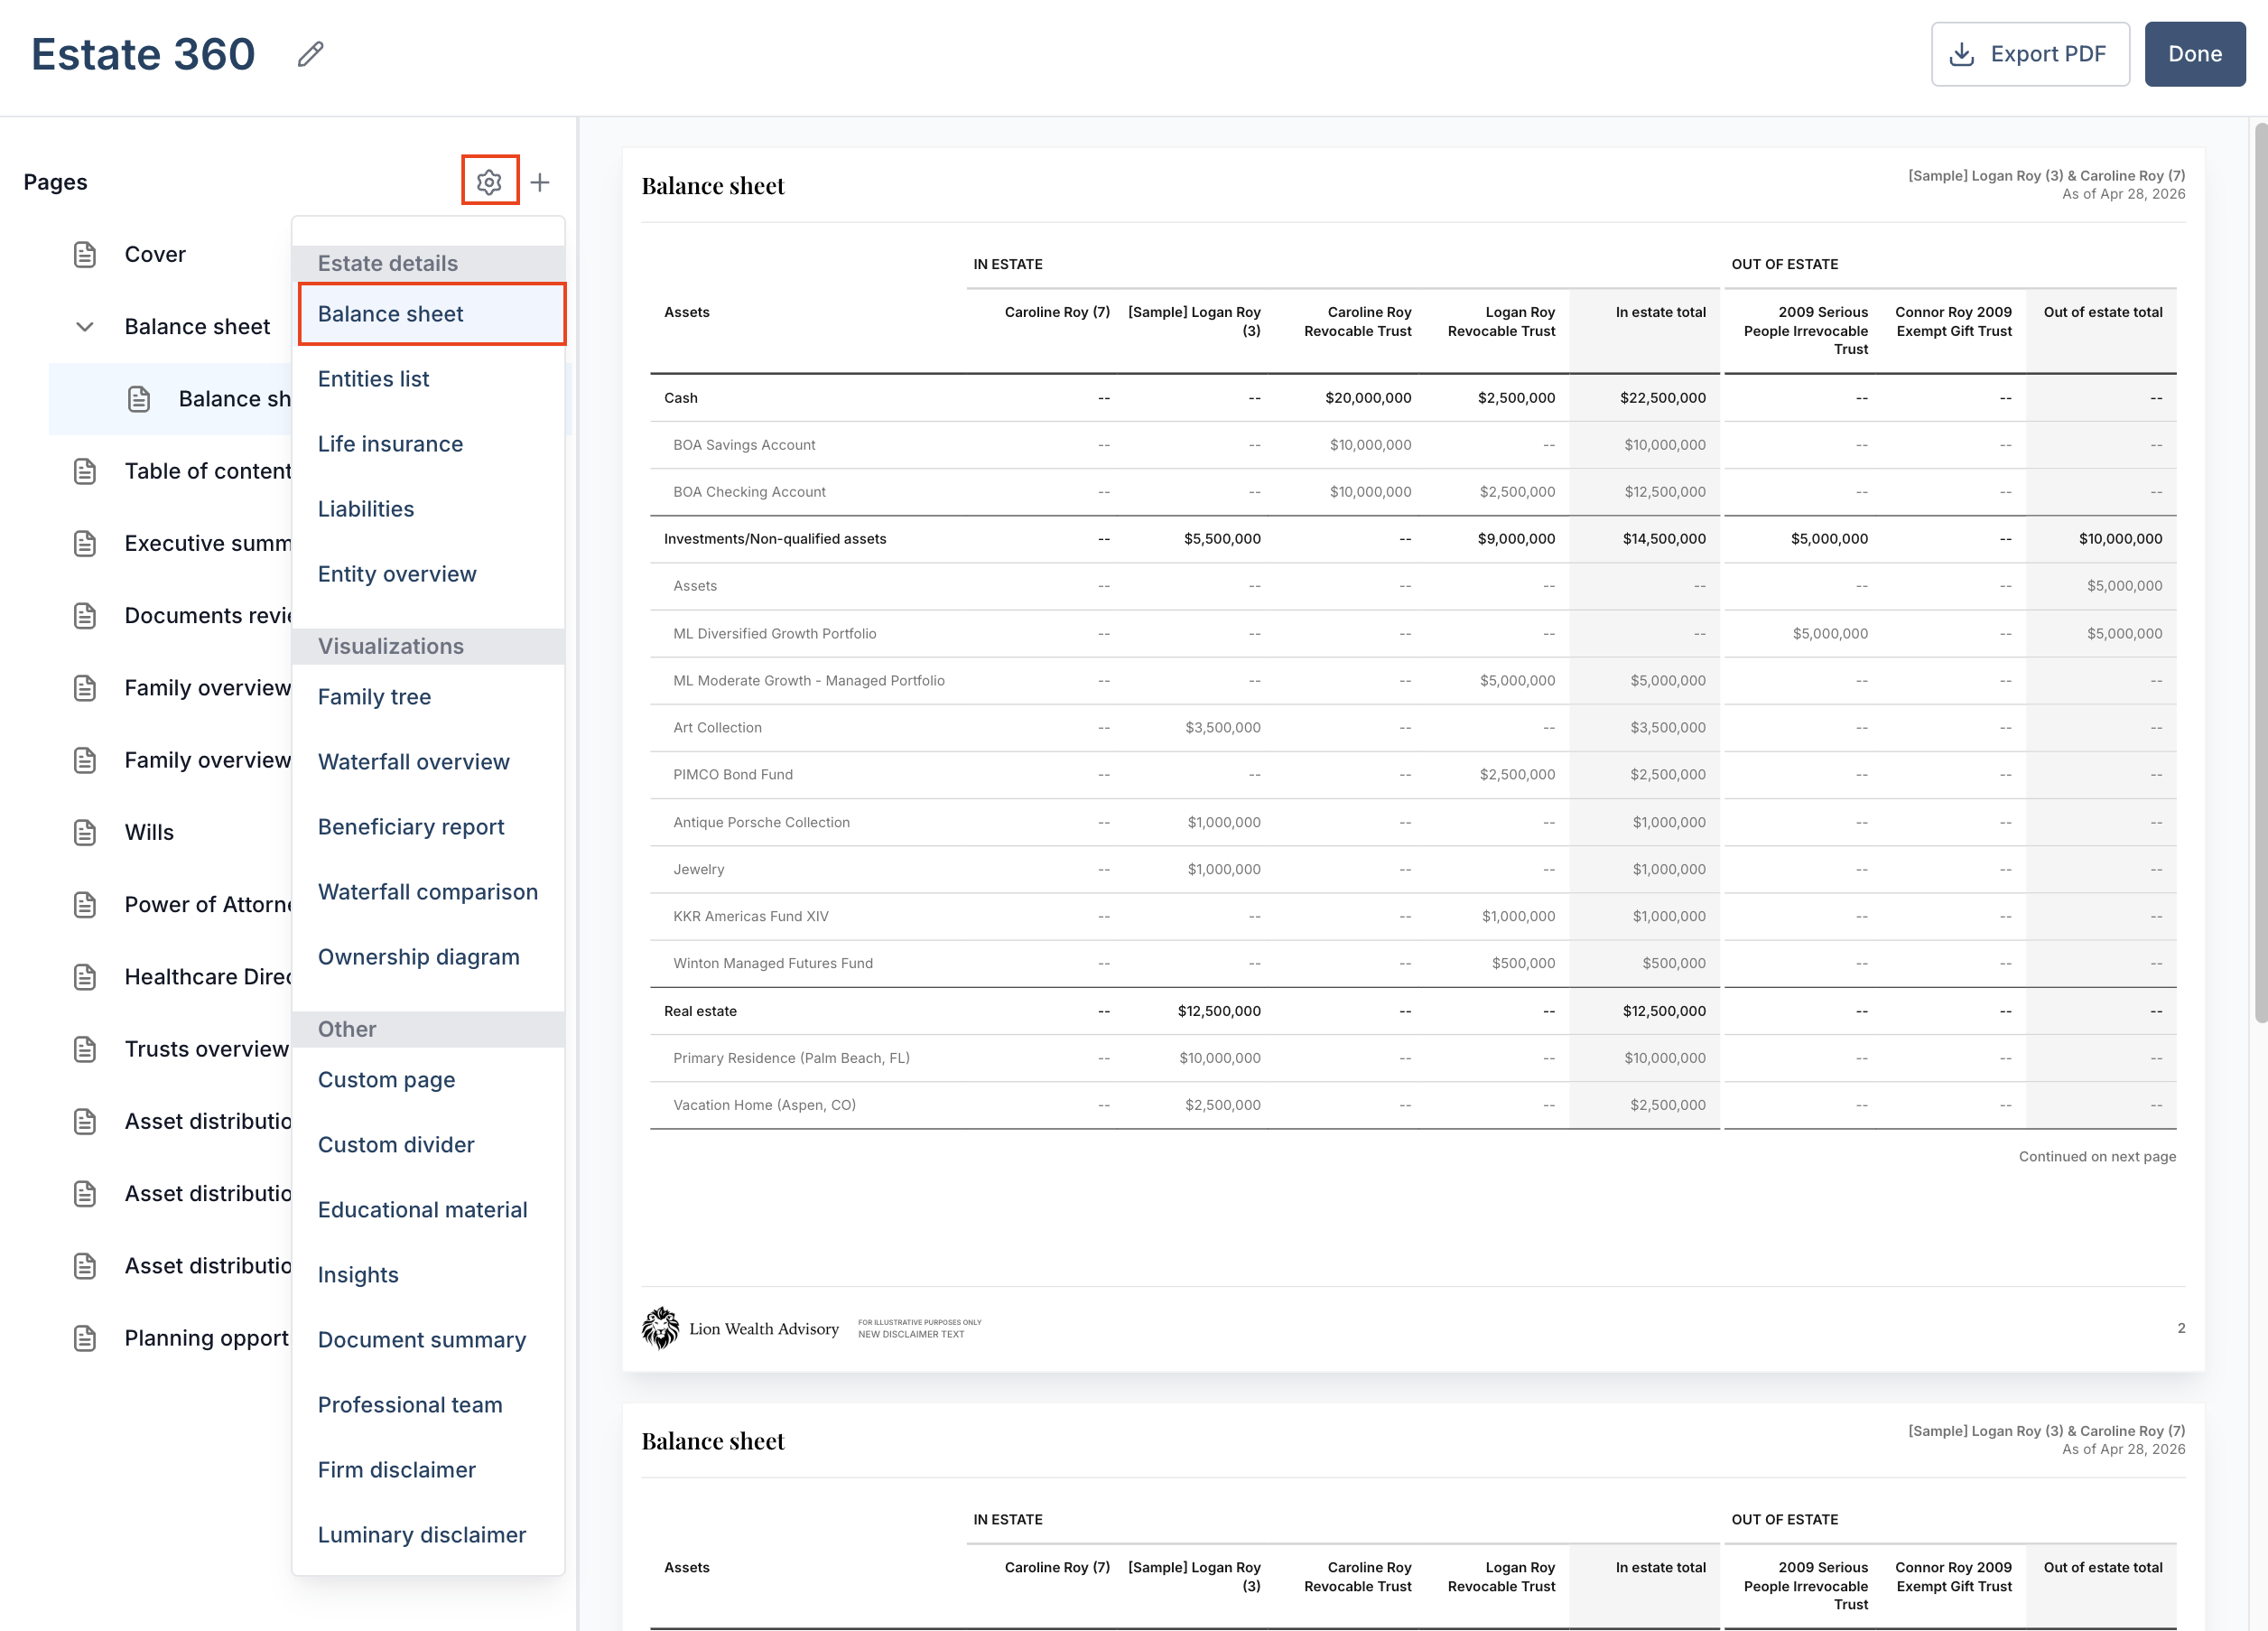The width and height of the screenshot is (2268, 1631).
Task: Add a Custom divider
Action: click(428, 1145)
